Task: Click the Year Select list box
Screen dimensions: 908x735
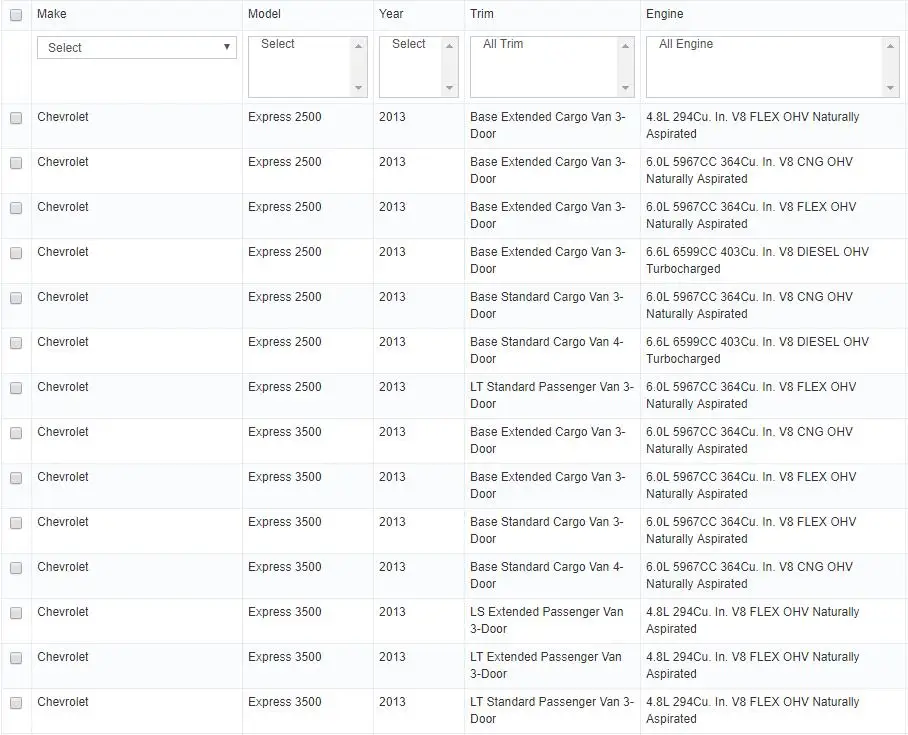Action: (x=419, y=67)
